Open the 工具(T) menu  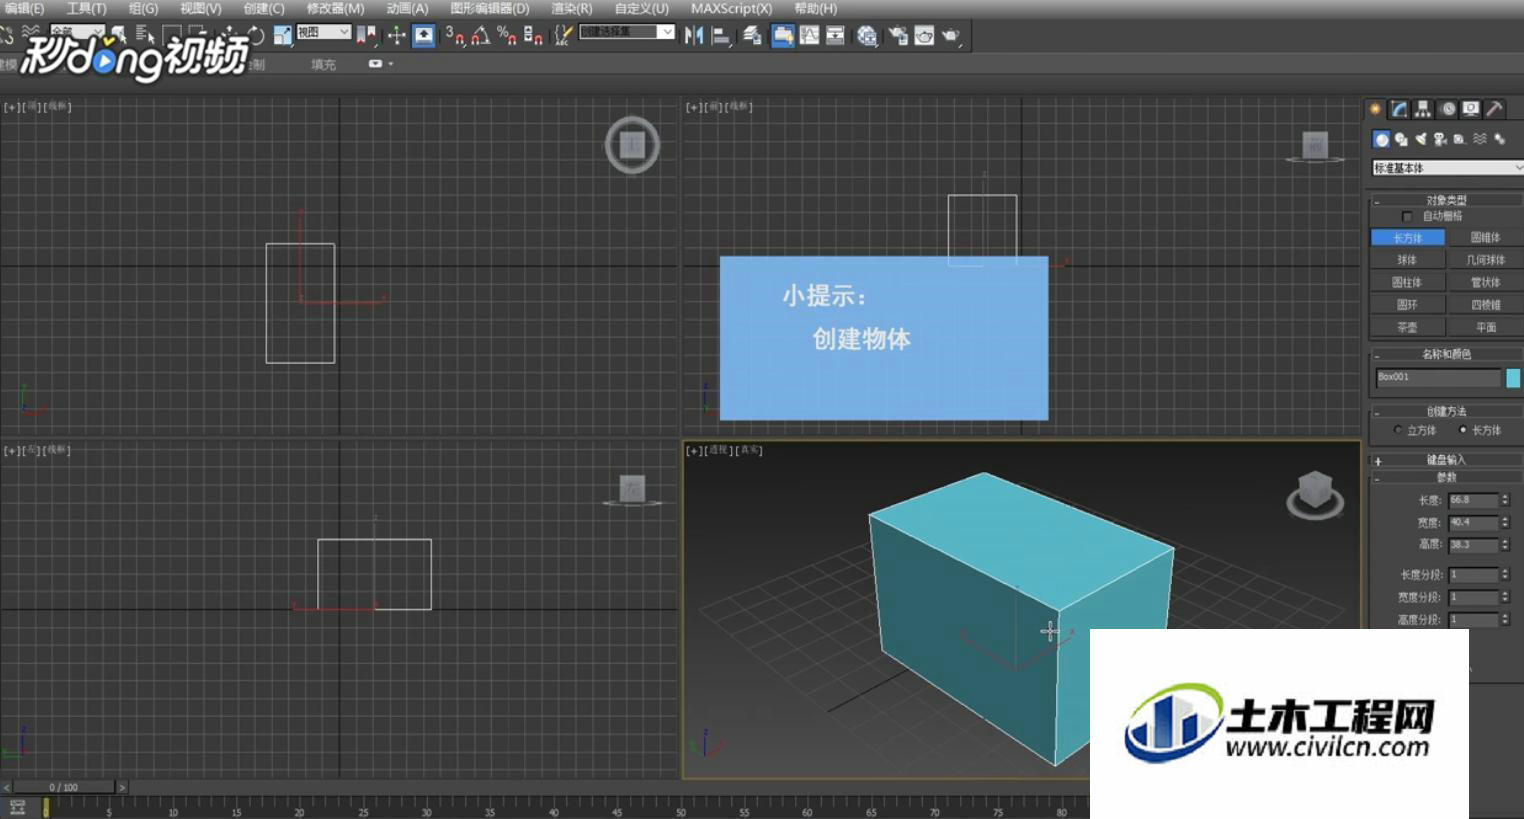(x=86, y=9)
